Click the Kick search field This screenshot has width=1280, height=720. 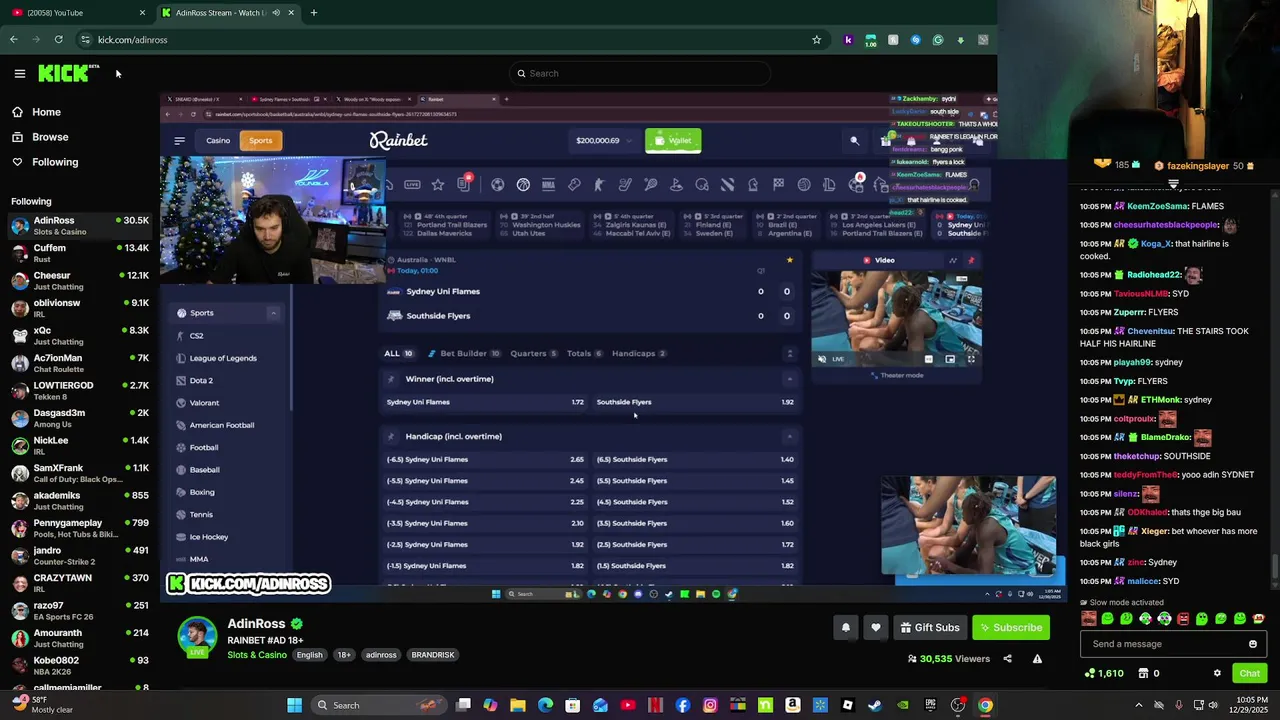(640, 73)
